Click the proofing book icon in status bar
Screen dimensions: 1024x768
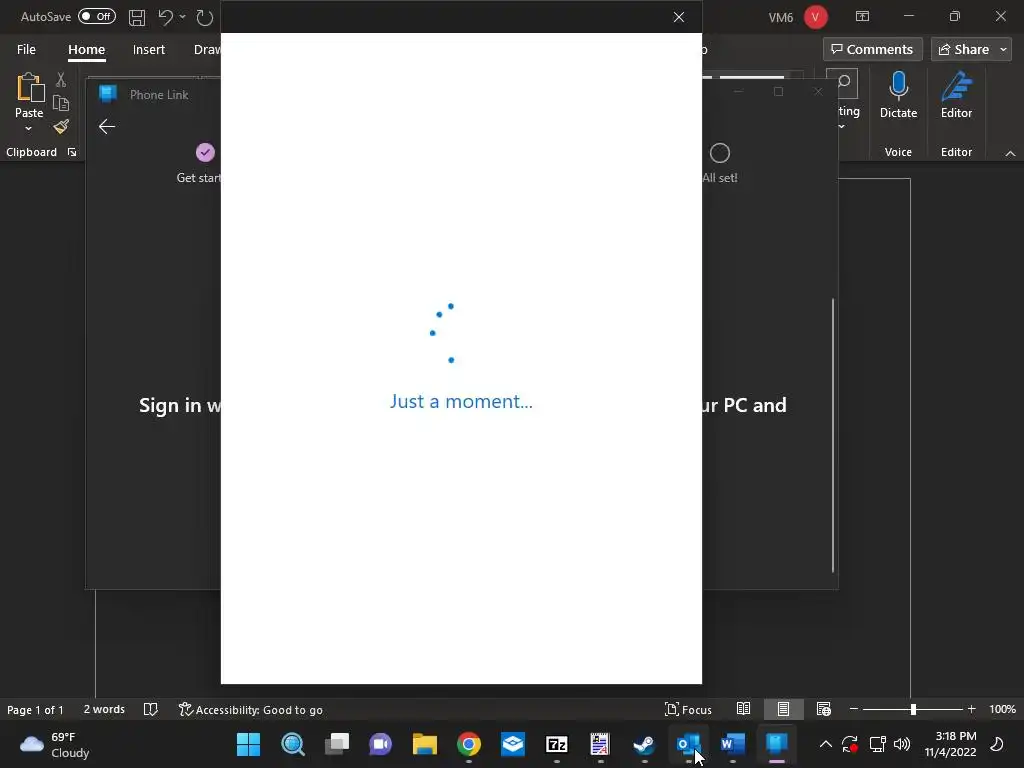pos(151,709)
